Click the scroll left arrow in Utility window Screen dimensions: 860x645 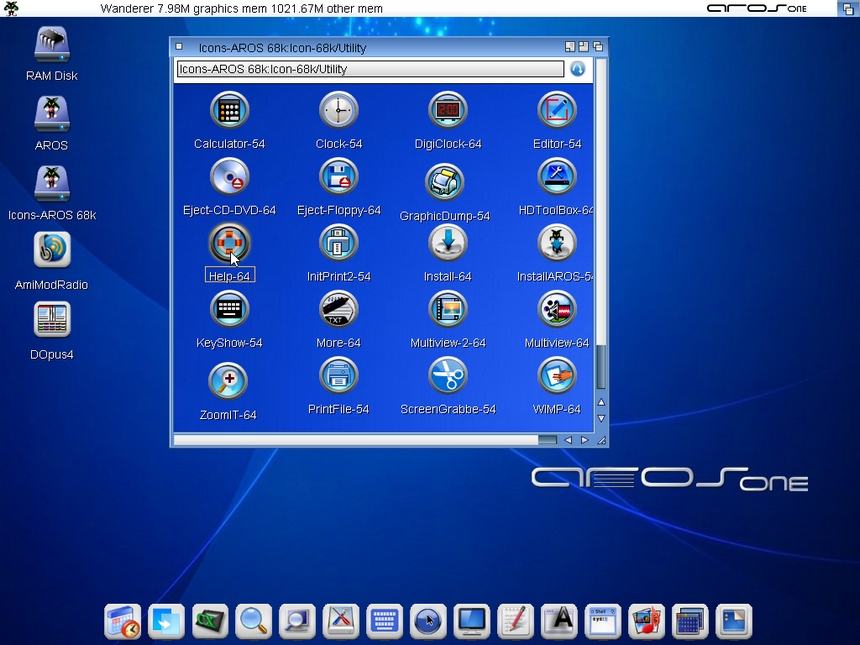568,440
